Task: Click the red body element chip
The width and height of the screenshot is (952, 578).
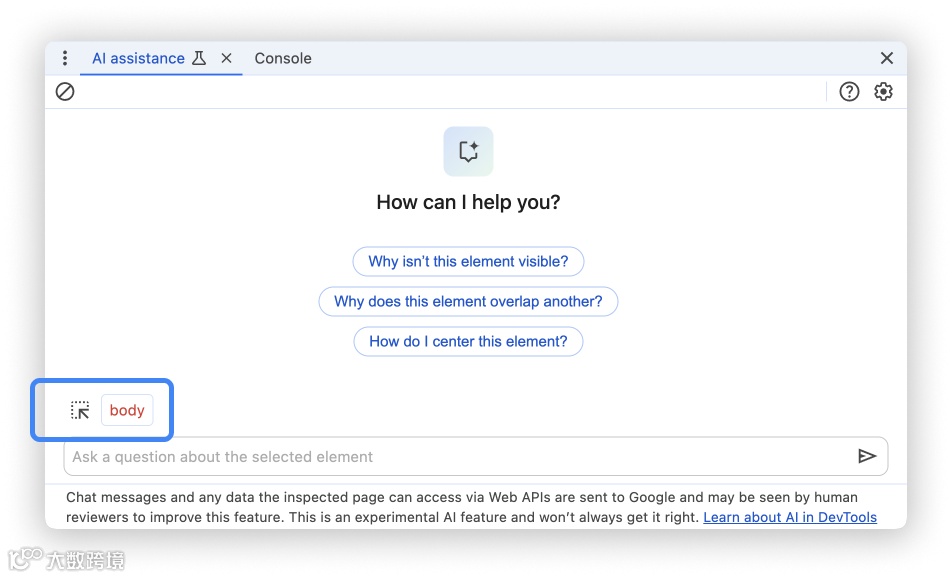Action: (x=127, y=410)
